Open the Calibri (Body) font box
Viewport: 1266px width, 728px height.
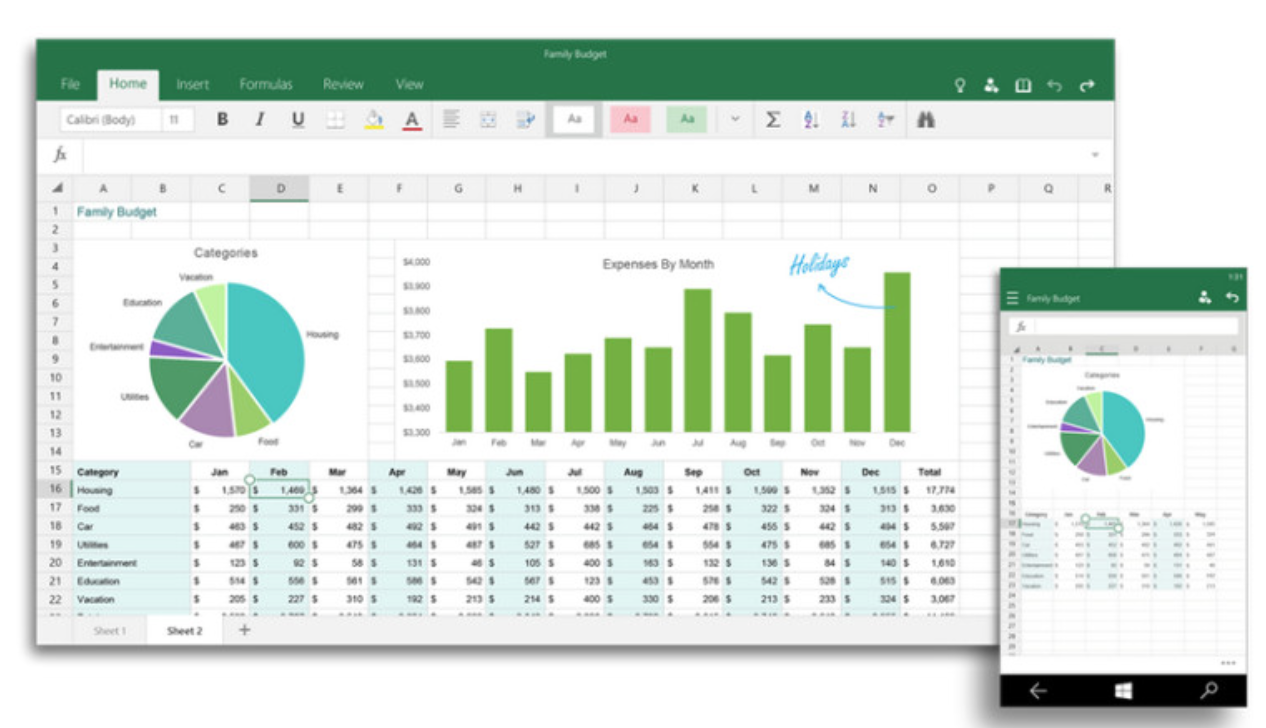pyautogui.click(x=108, y=120)
